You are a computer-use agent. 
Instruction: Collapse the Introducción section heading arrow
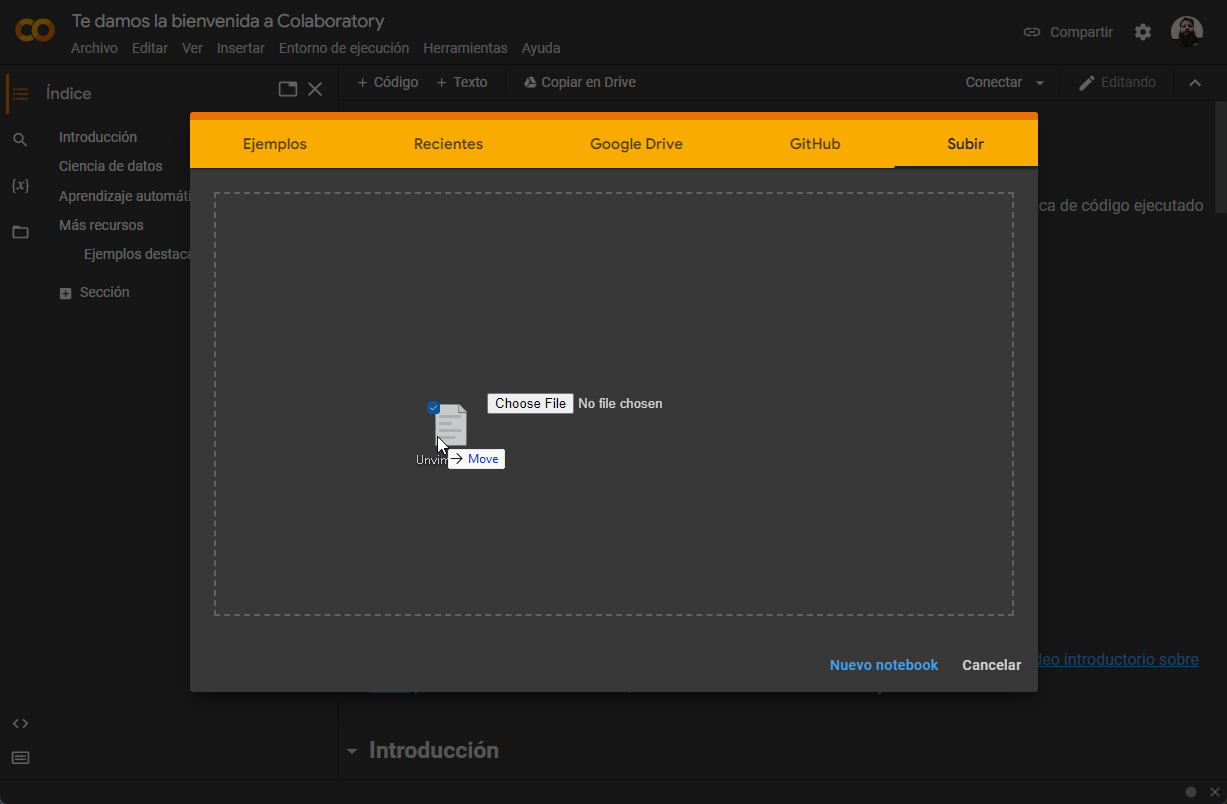(352, 751)
